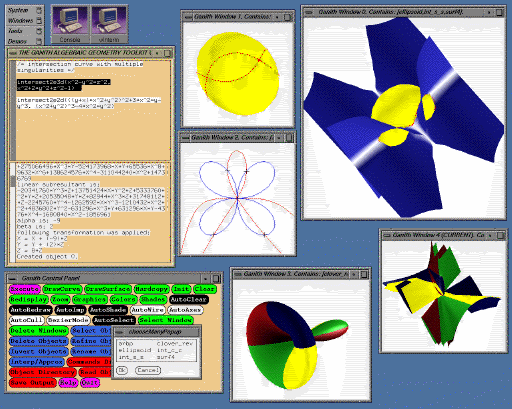Toggle the AutoClear option
Screen dimensions: 512x409
tap(189, 299)
